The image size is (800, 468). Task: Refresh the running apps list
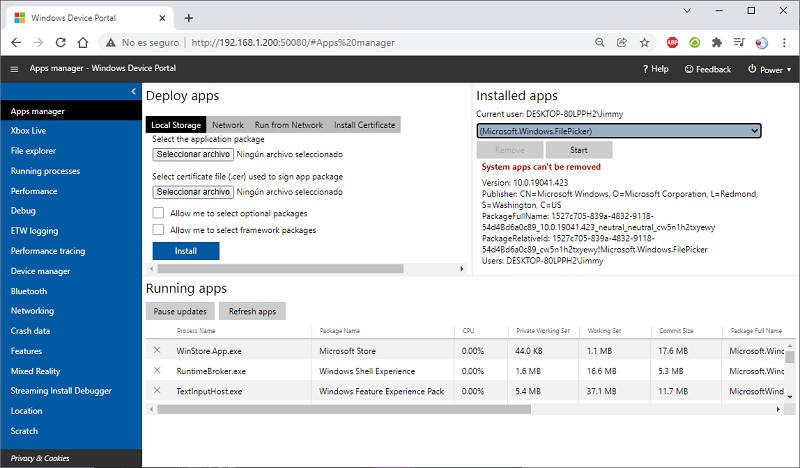[252, 311]
